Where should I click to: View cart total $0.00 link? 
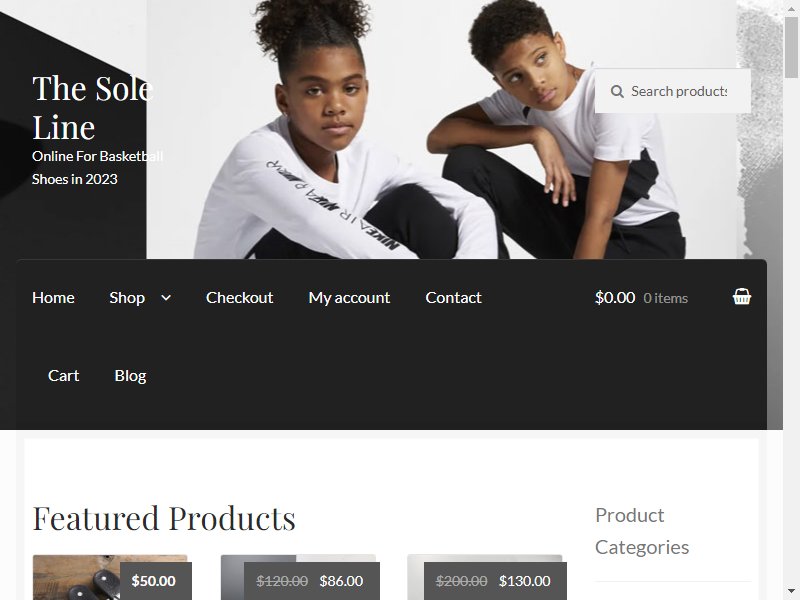tap(615, 297)
